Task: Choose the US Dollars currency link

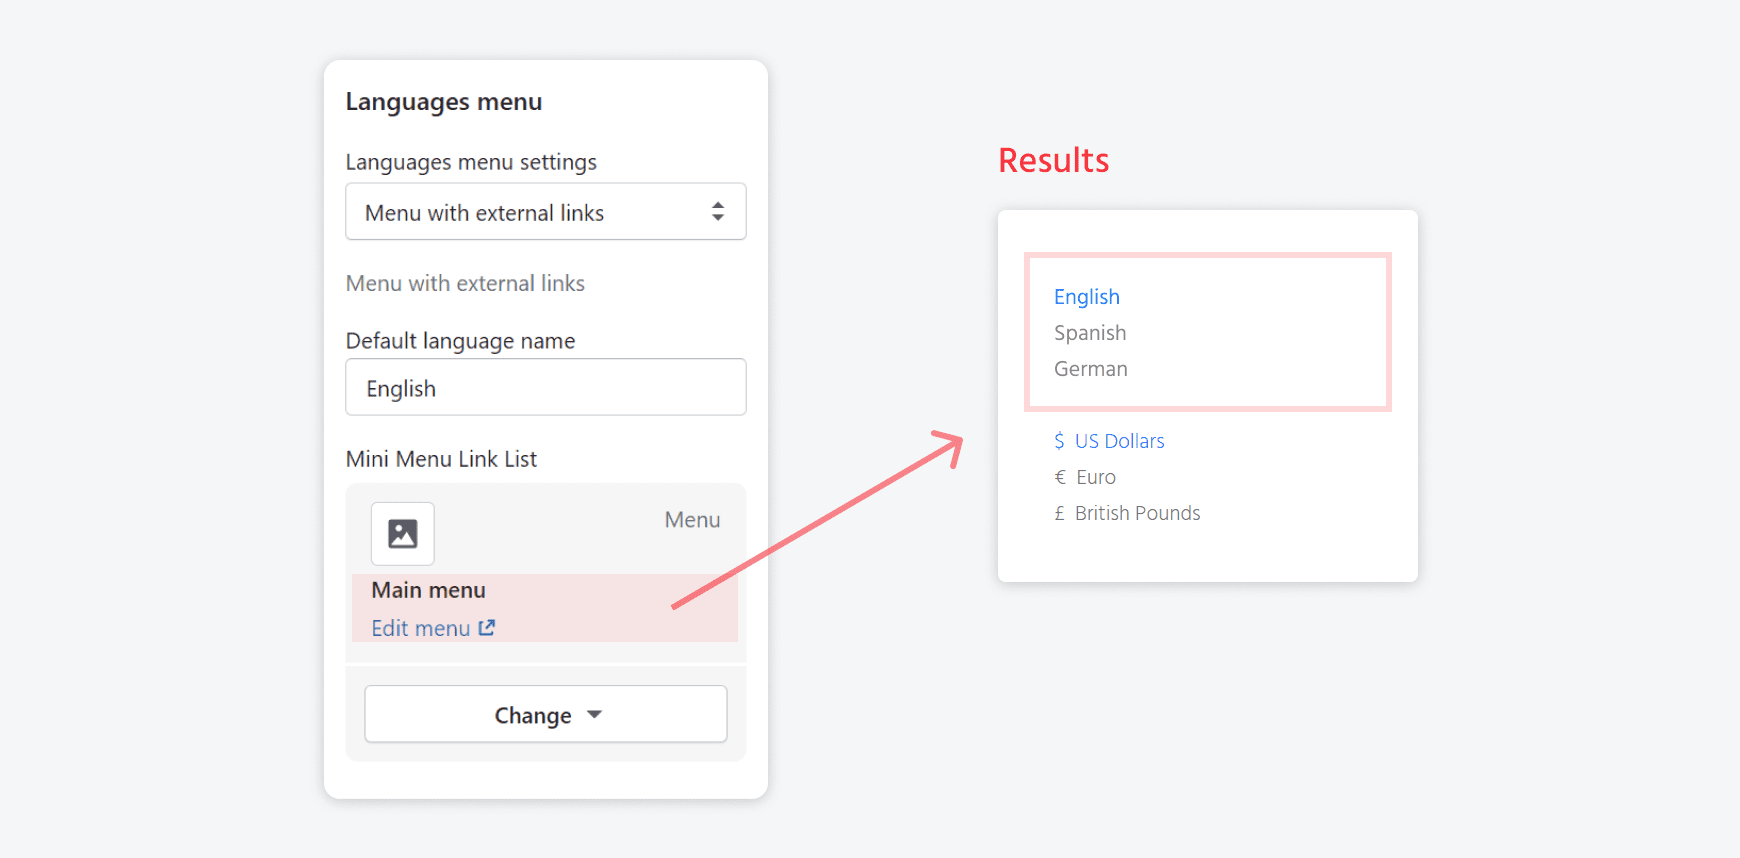Action: click(x=1118, y=440)
